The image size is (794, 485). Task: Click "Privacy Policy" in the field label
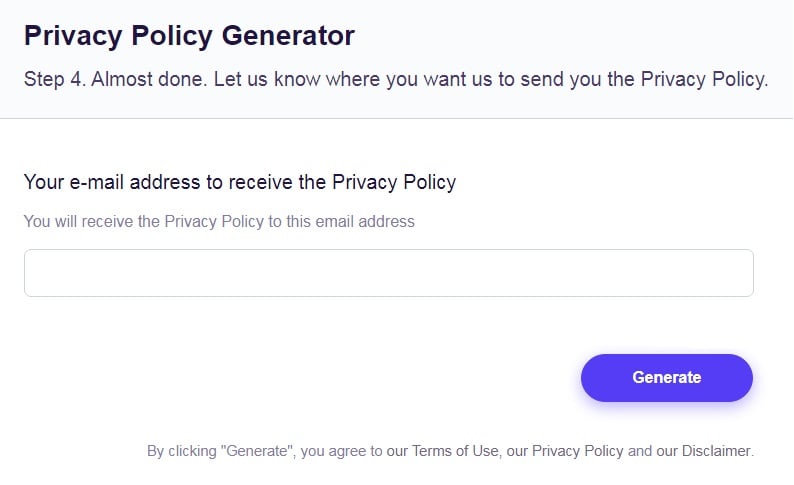[394, 182]
